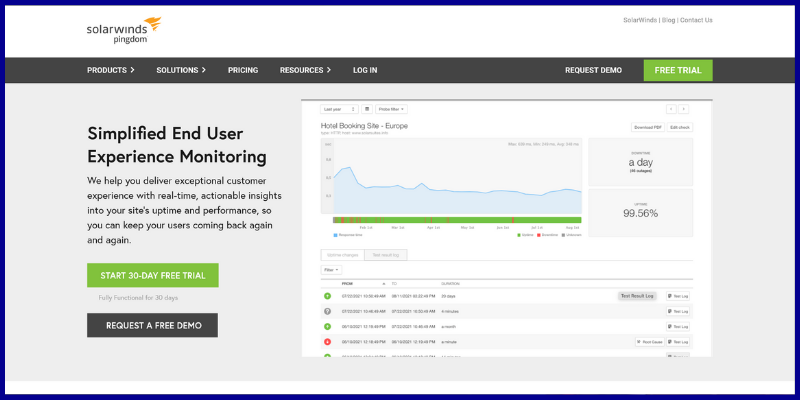Screen dimensions: 800x400
Task: Open the Log In page
Action: tap(365, 70)
